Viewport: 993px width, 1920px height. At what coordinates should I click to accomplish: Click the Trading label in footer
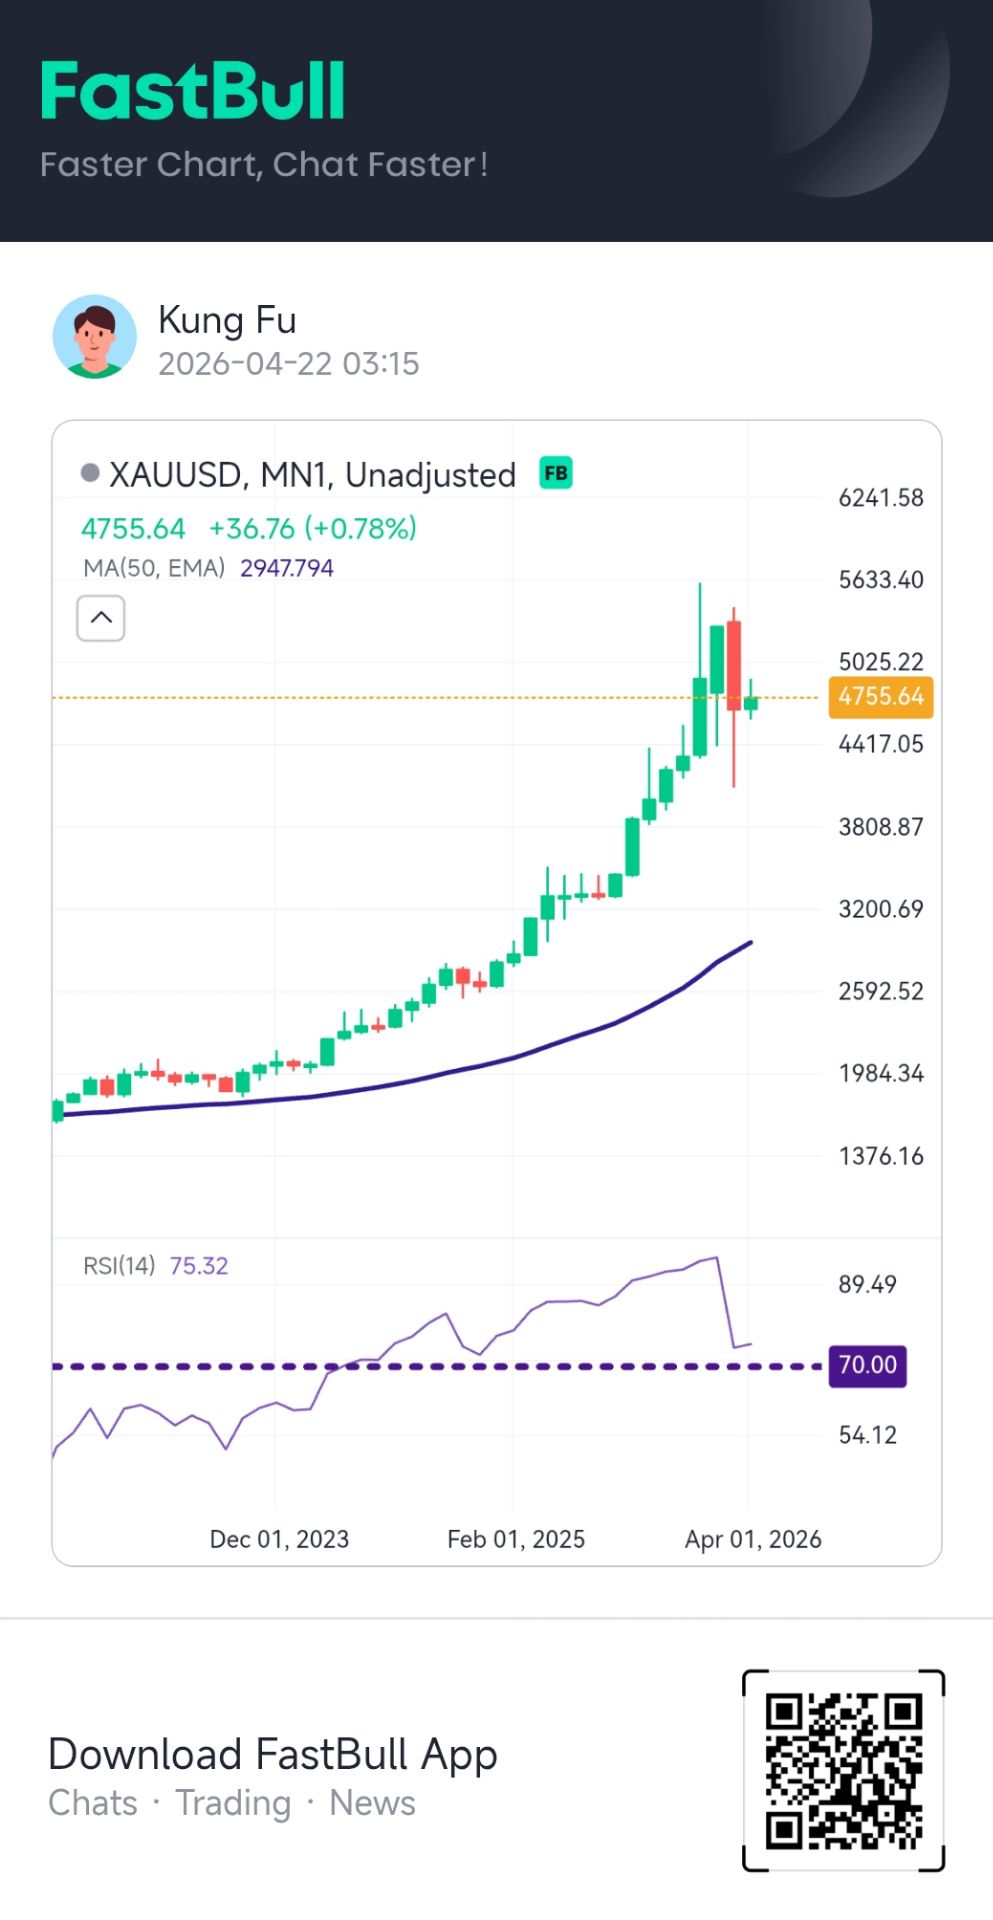(233, 1803)
